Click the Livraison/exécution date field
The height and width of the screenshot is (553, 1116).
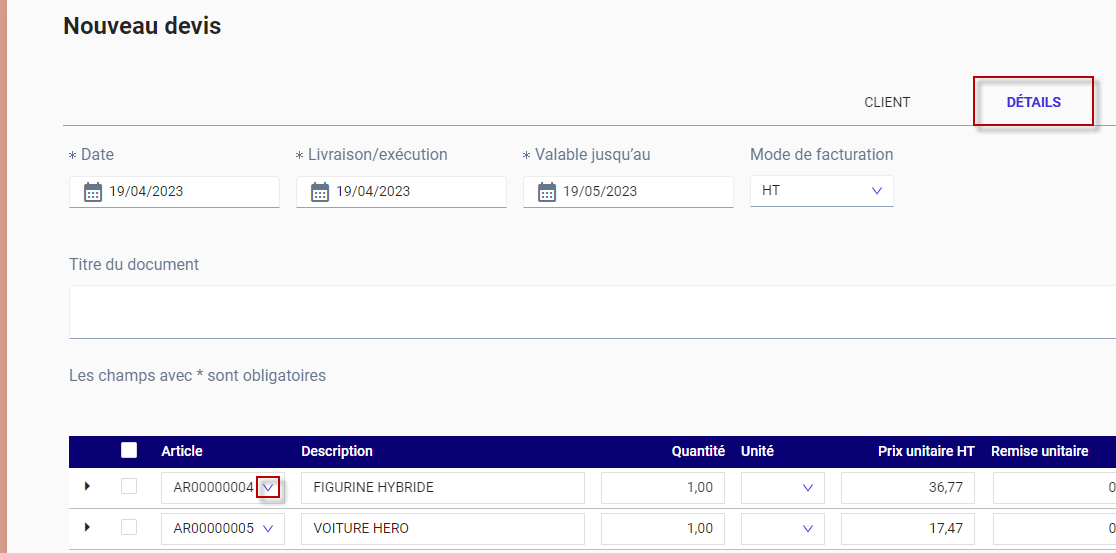pos(401,192)
